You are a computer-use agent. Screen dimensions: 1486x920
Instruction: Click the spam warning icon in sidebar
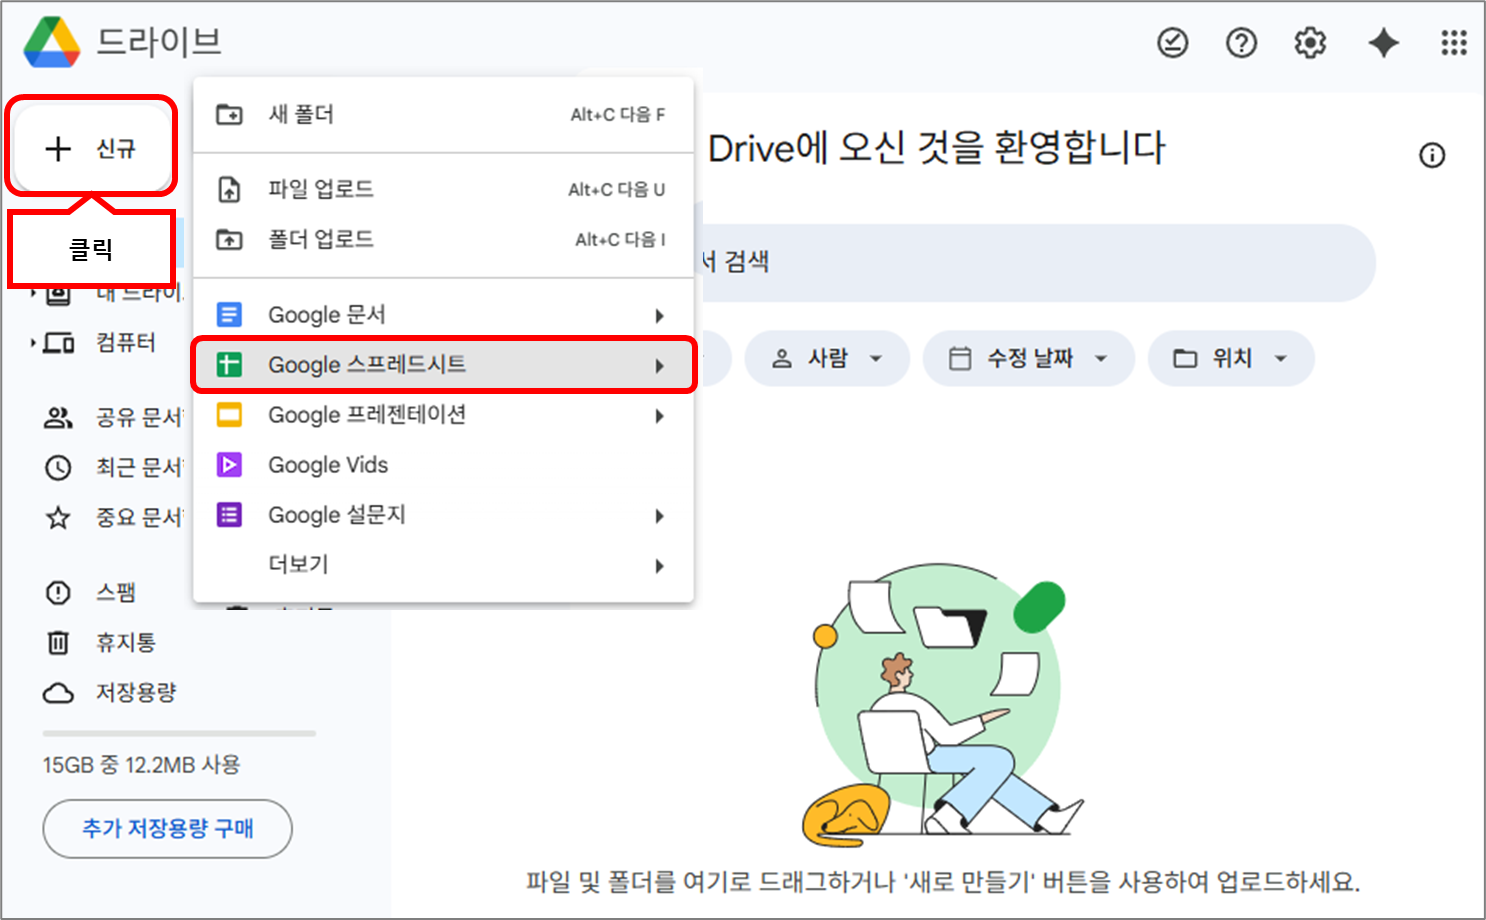[x=58, y=593]
